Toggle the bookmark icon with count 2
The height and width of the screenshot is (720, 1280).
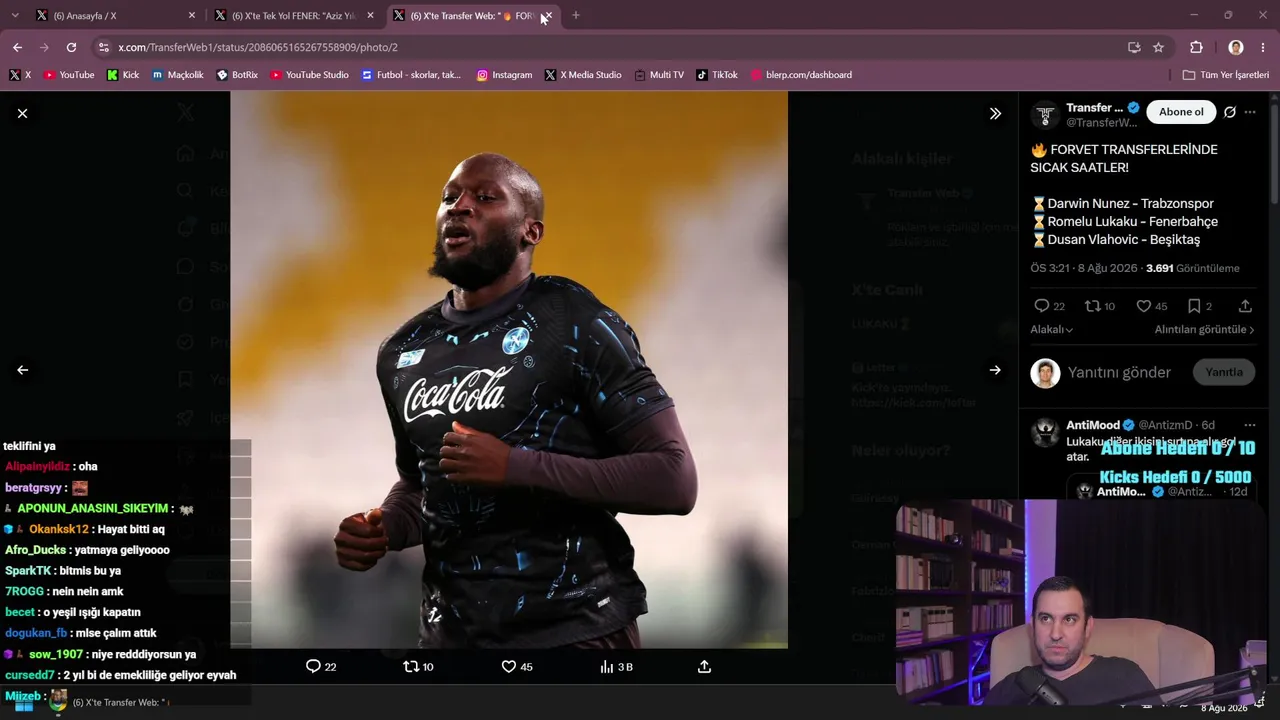[1194, 306]
